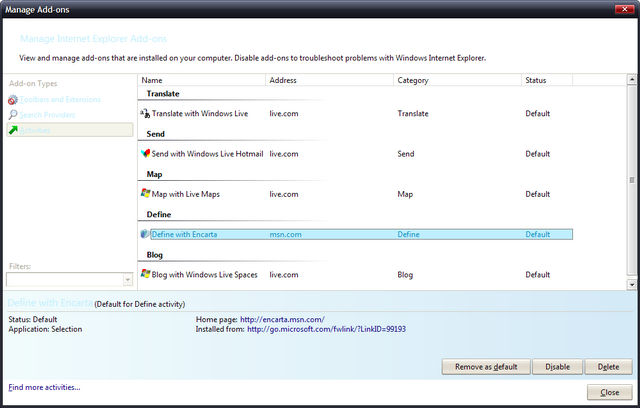
Task: Sort the list by the Address column
Action: coord(329,80)
